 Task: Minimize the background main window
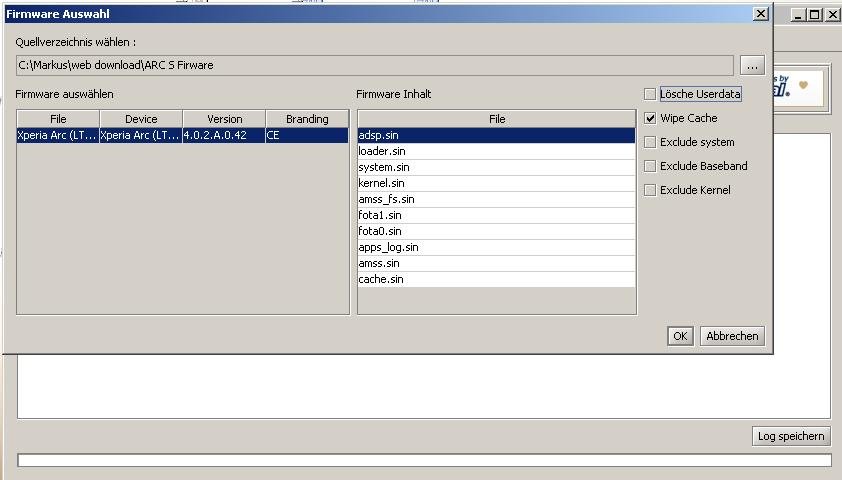(798, 15)
